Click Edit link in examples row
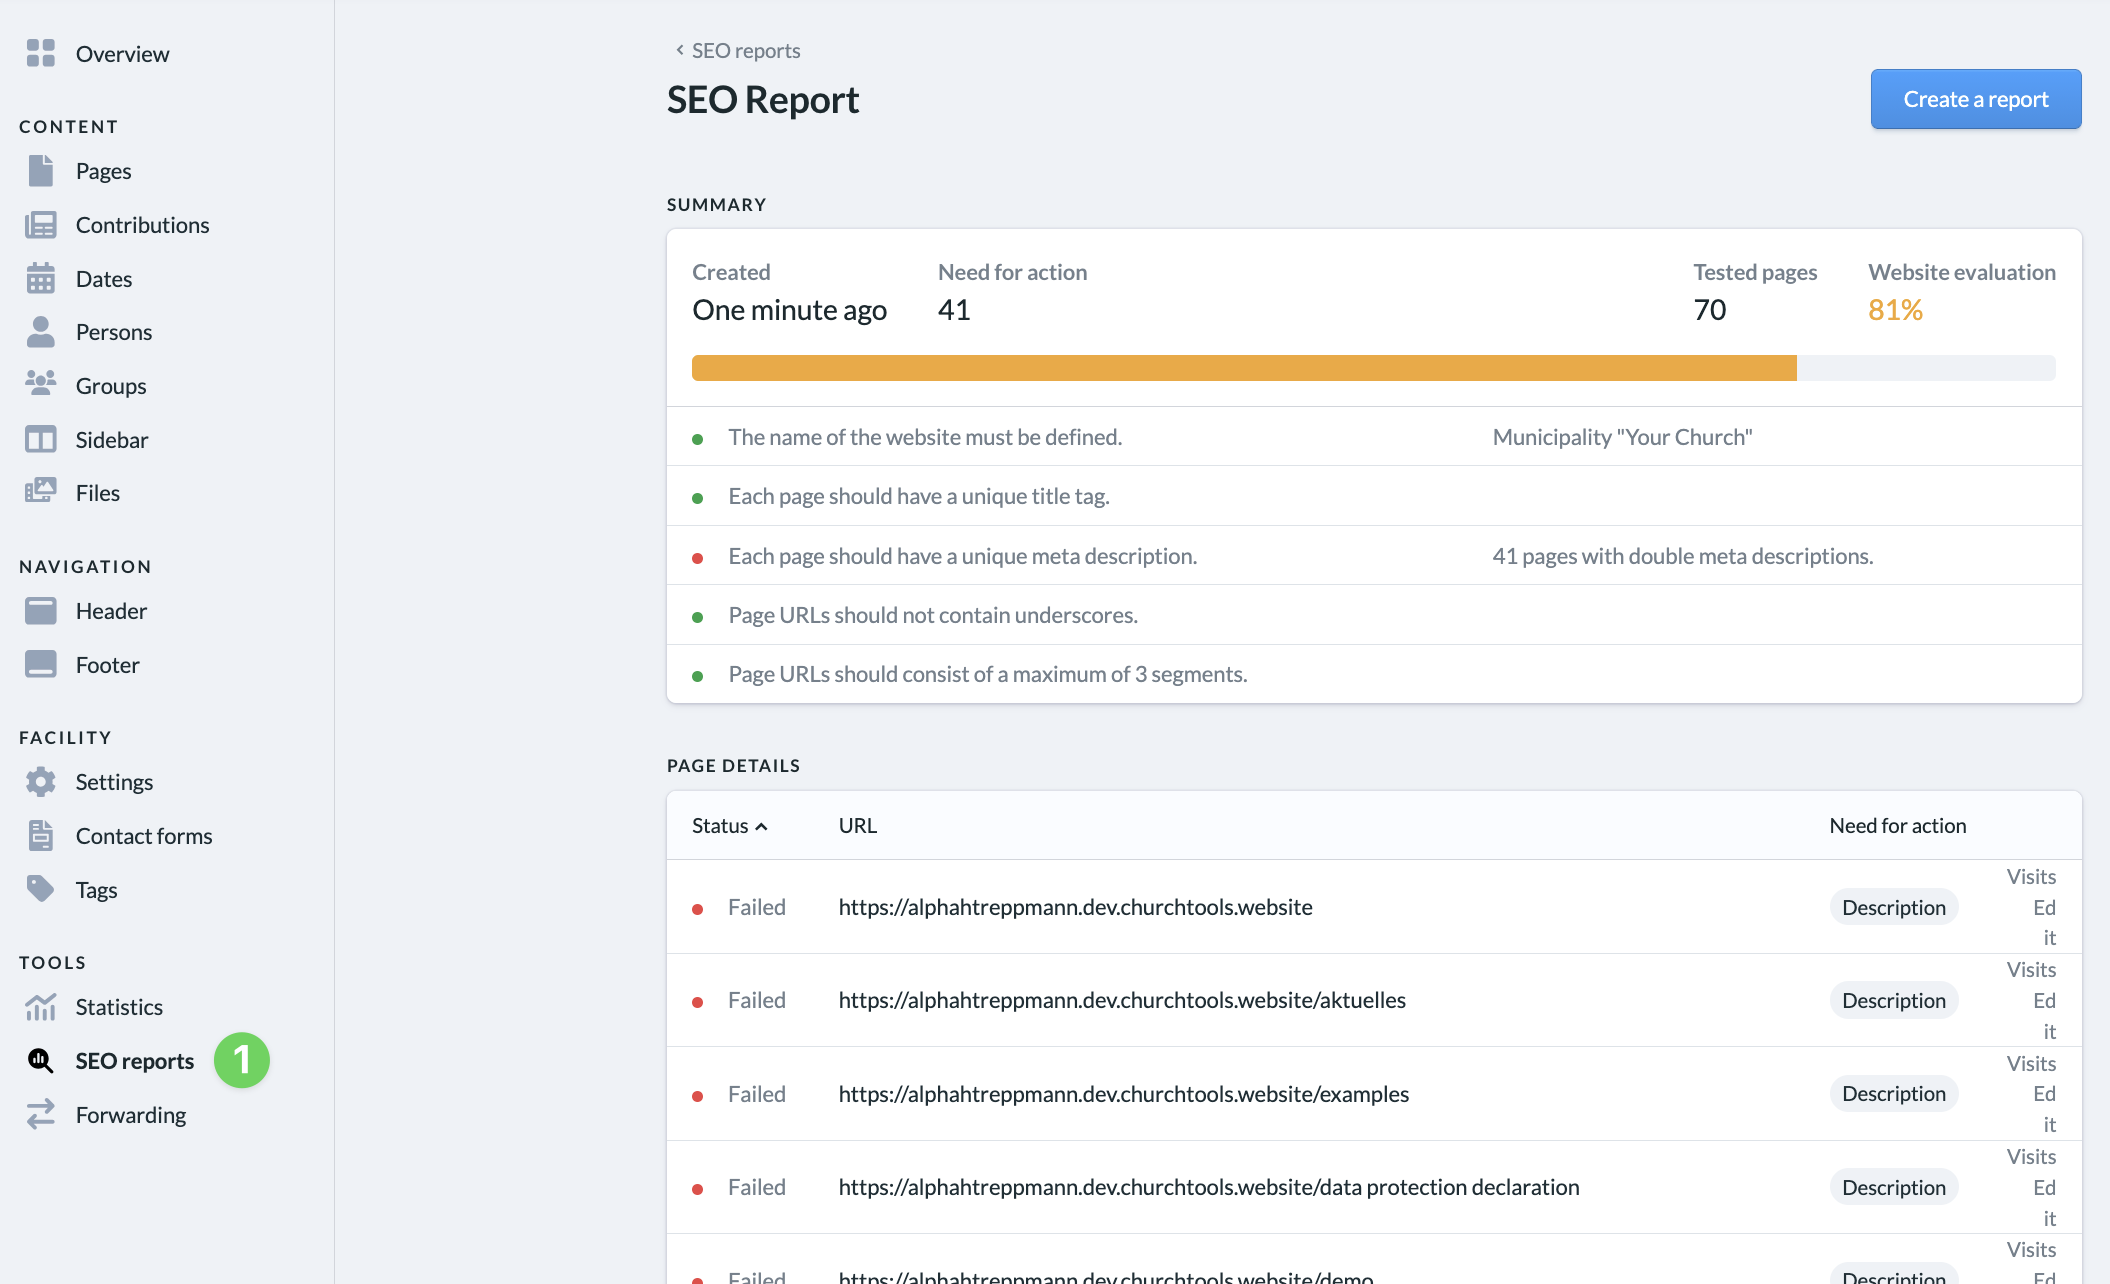This screenshot has height=1284, width=2110. 2044,1109
